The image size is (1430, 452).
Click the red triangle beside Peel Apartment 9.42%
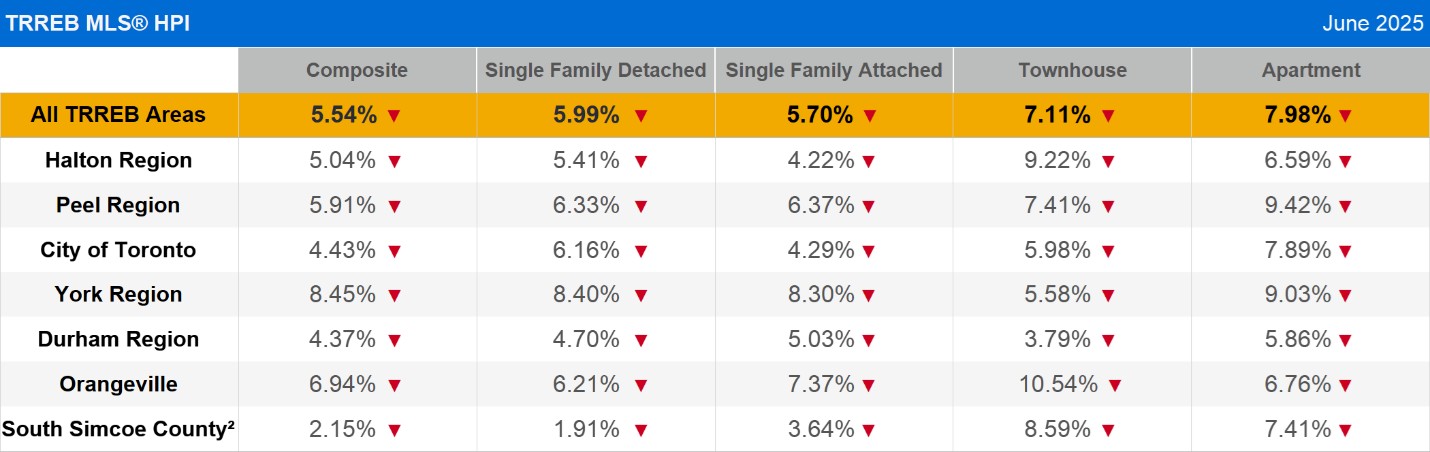point(1345,206)
